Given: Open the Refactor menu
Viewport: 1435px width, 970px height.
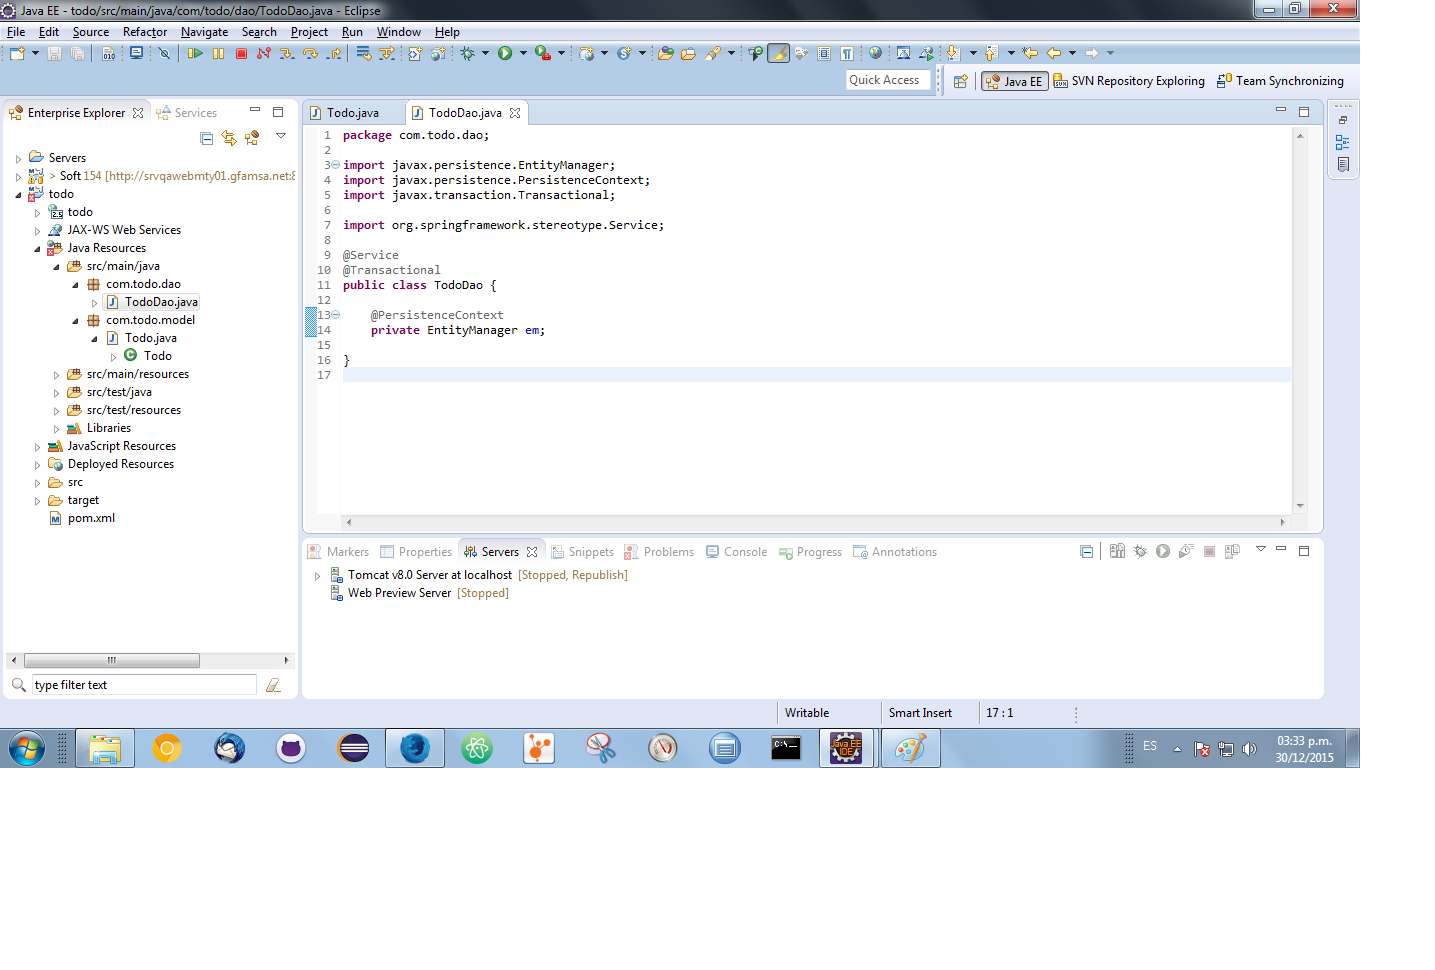Looking at the screenshot, I should 145,32.
